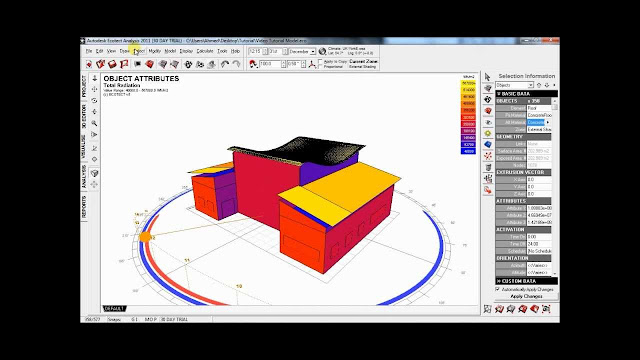Click the blue cube icon in the right panel strip
Viewport: 640px width, 360px height.
pyautogui.click(x=487, y=144)
